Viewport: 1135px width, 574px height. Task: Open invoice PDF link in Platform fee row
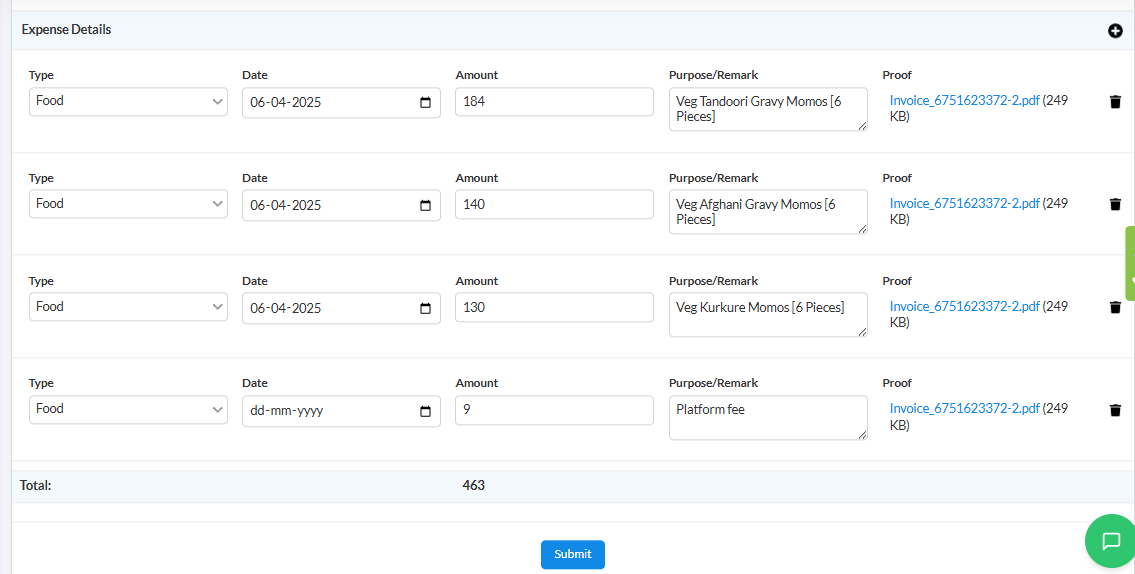964,408
